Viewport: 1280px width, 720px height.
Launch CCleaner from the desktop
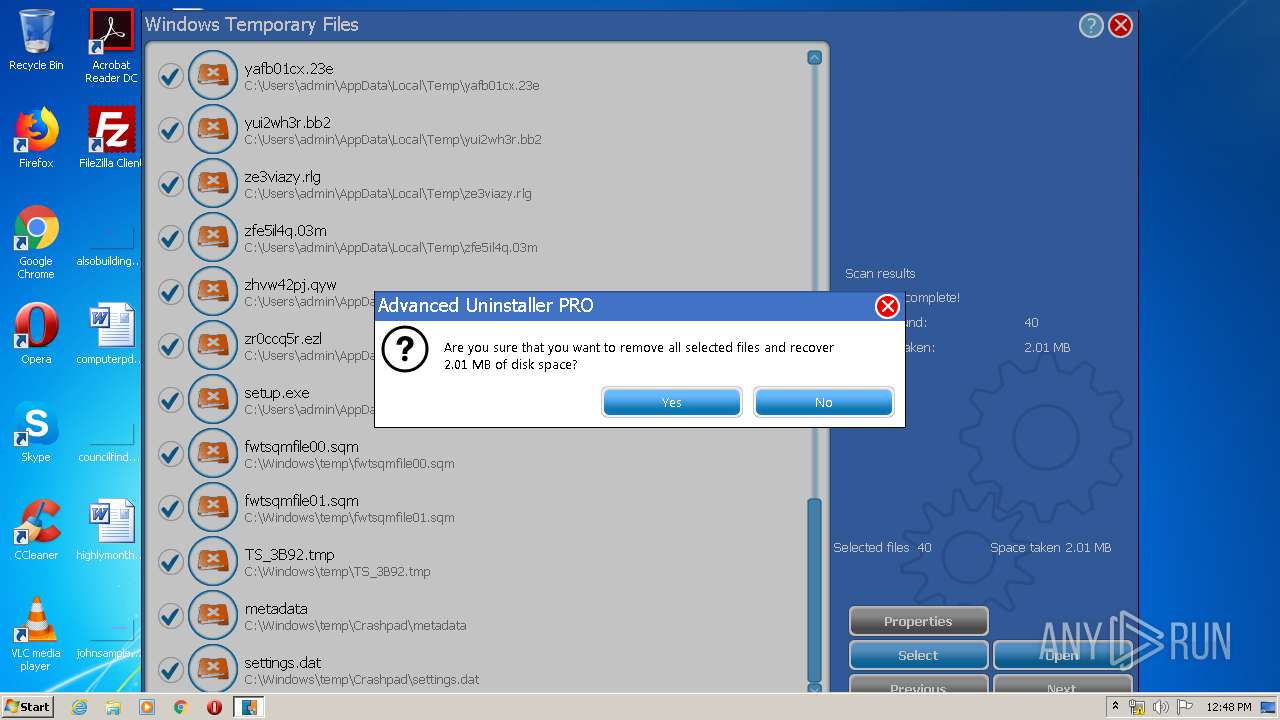click(36, 530)
